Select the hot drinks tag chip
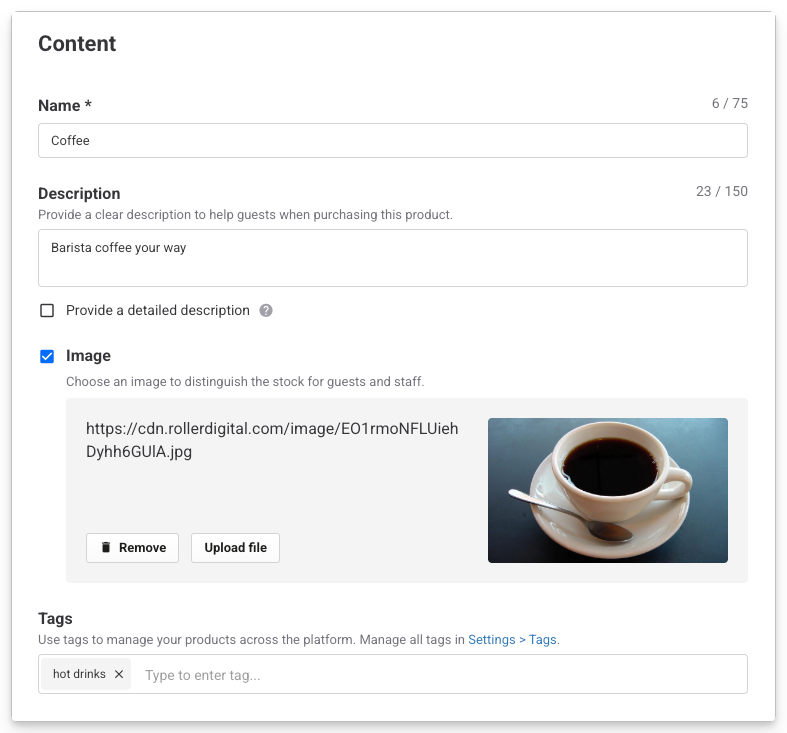This screenshot has height=733, width=787. (79, 675)
